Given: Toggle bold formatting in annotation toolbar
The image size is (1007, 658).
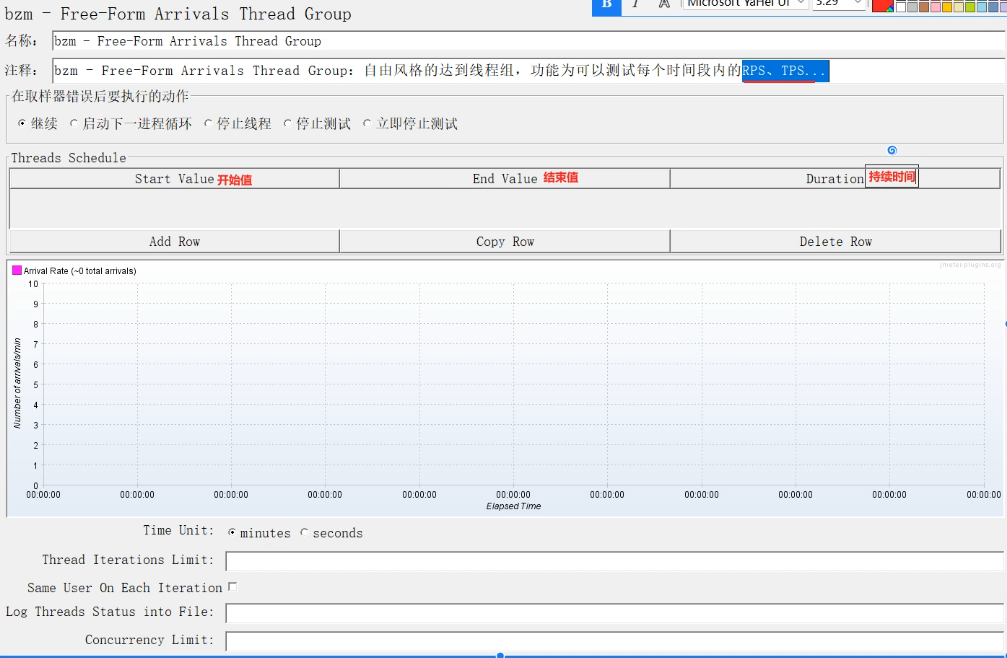Looking at the screenshot, I should 605,4.
